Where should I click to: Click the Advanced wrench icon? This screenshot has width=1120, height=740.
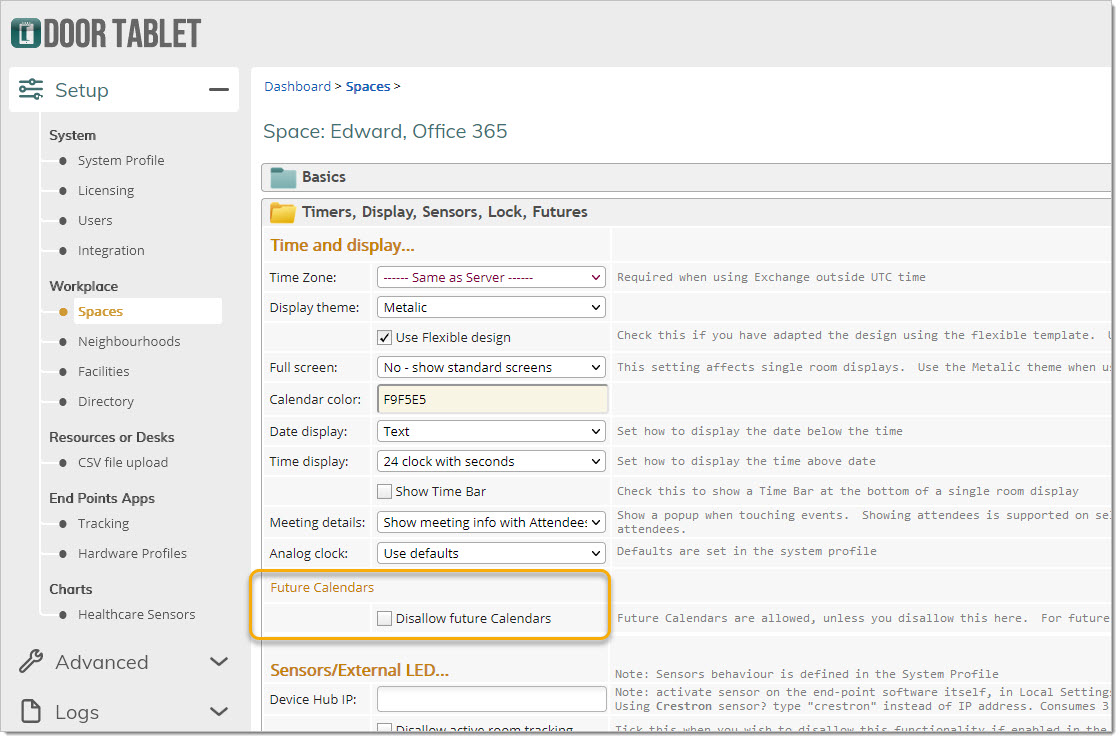point(31,662)
